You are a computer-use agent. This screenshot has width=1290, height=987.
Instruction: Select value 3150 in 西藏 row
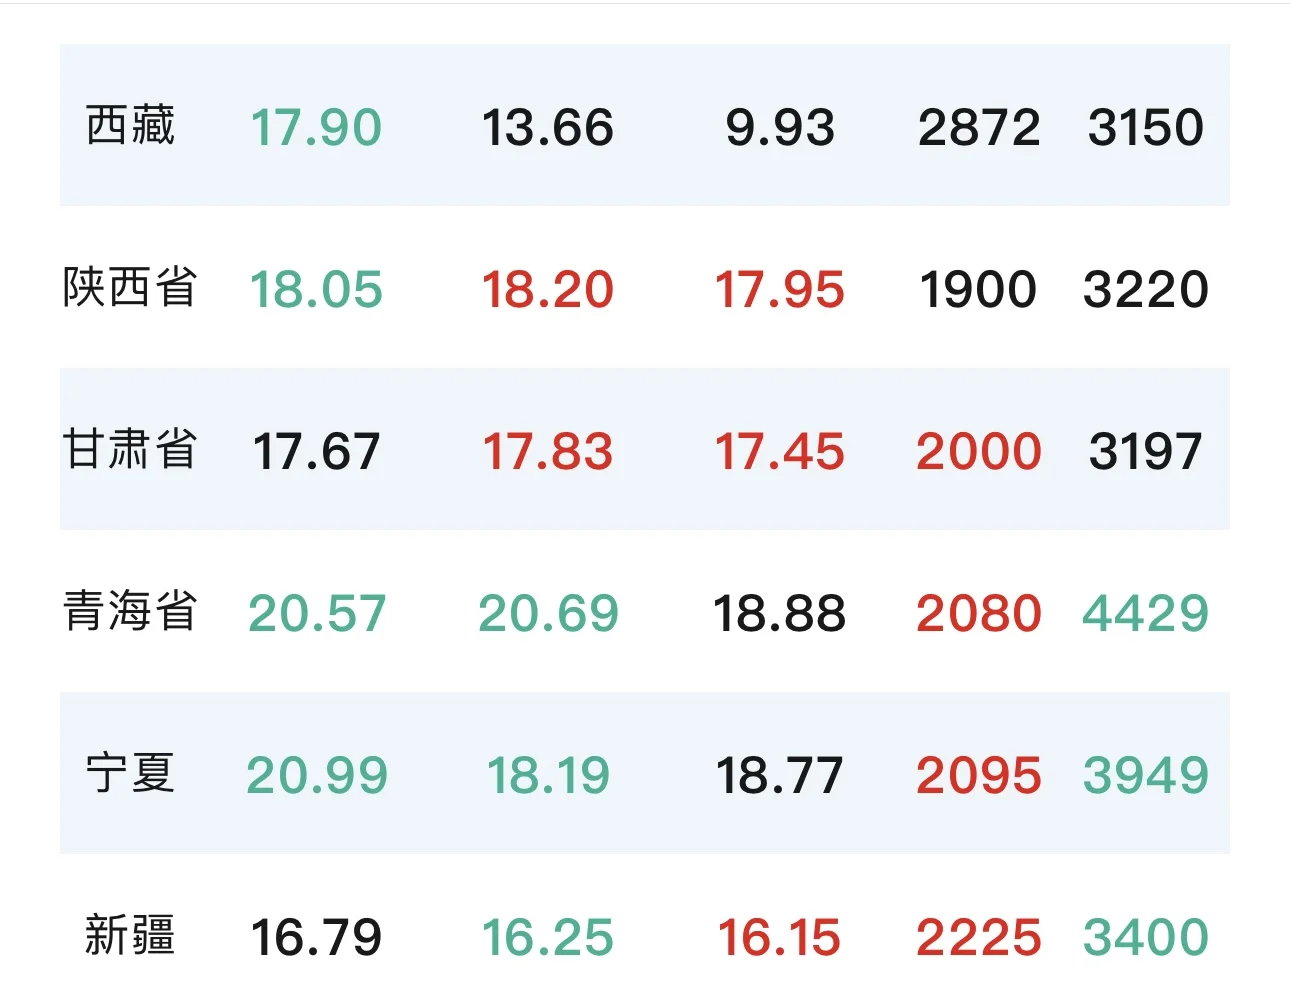[1146, 128]
